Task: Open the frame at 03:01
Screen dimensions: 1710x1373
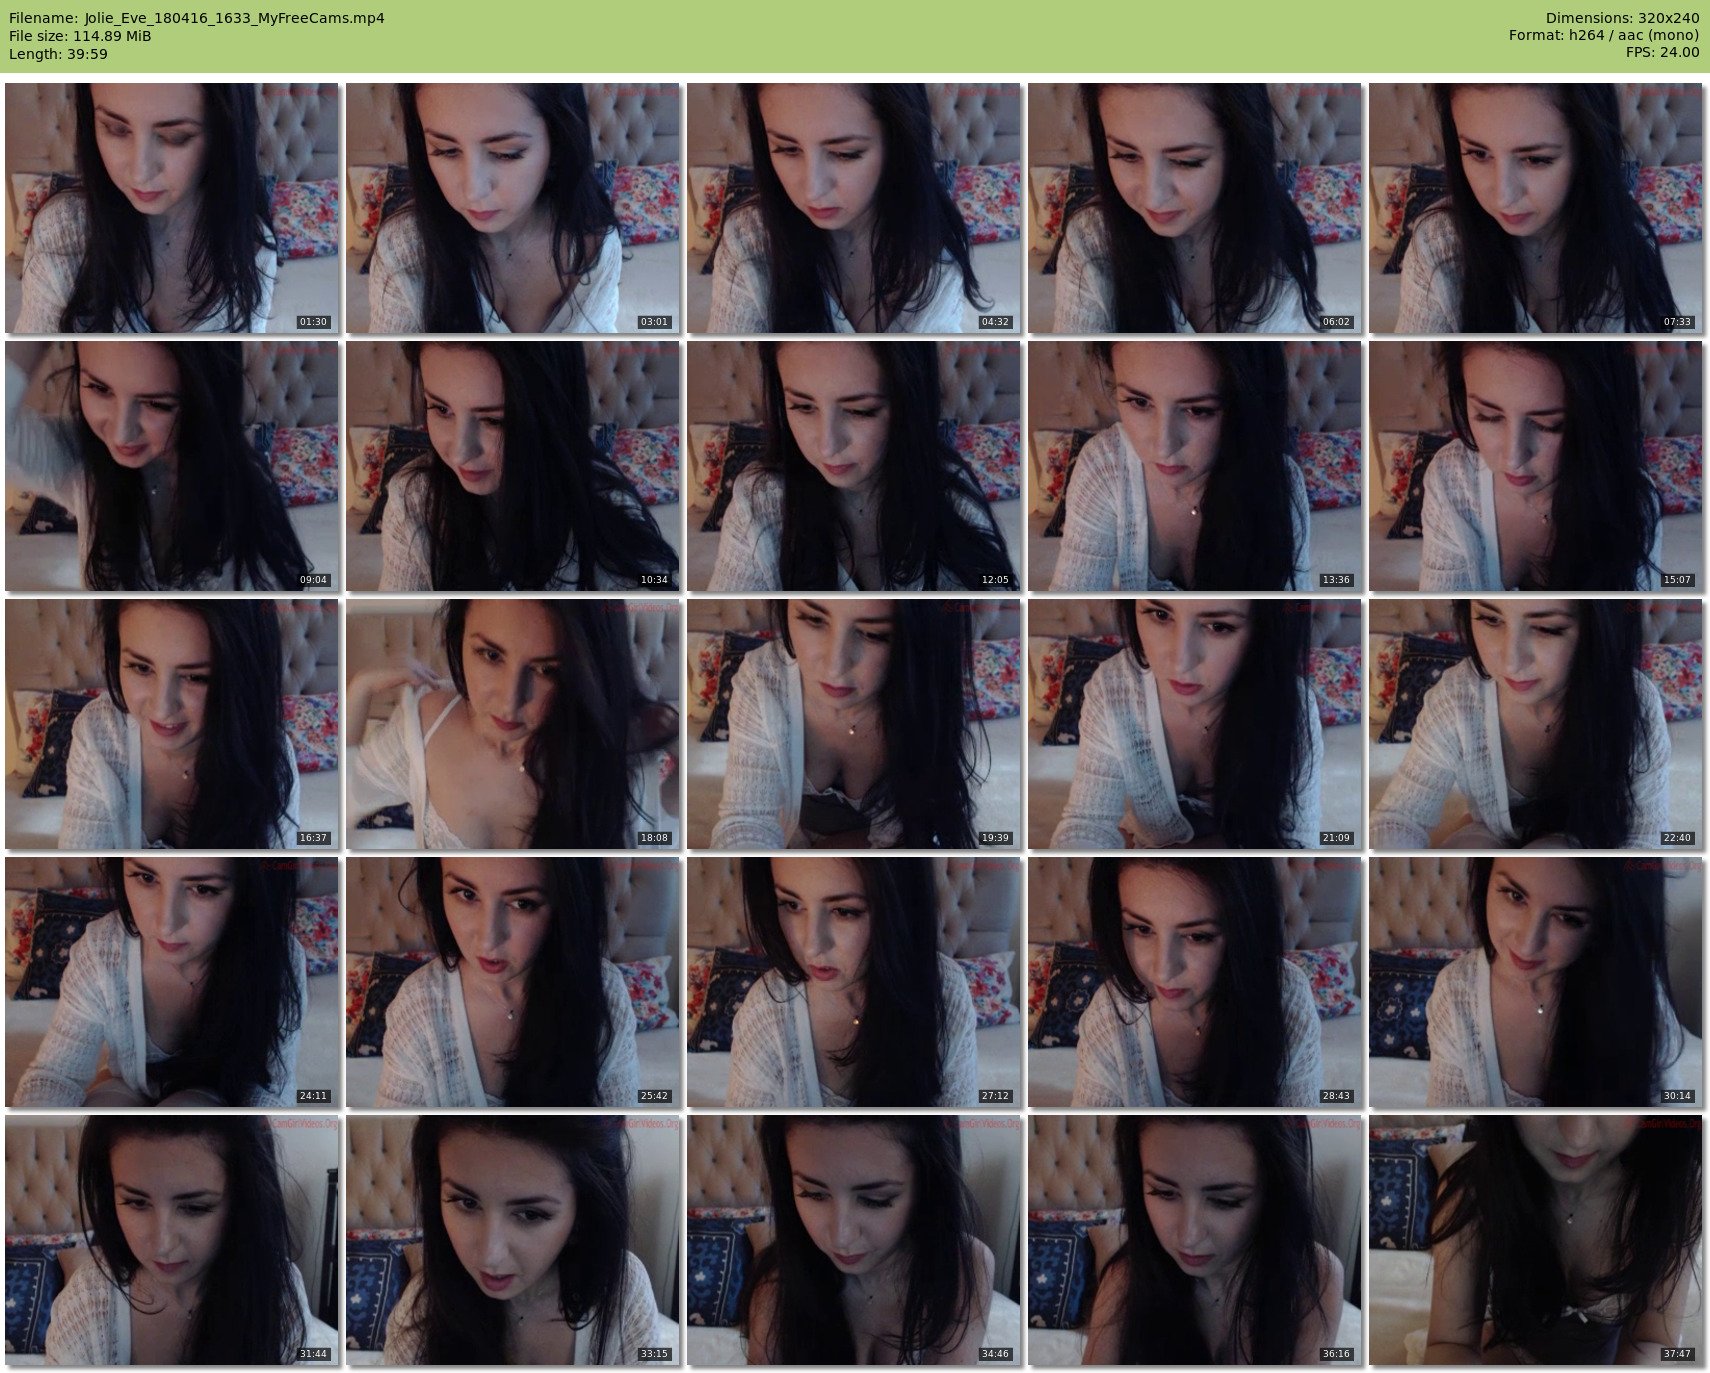Action: pyautogui.click(x=513, y=208)
